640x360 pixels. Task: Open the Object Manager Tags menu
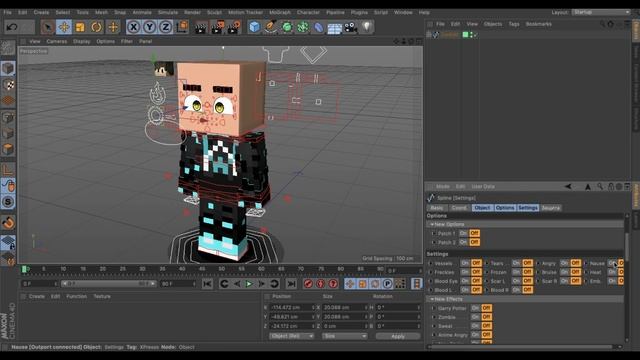pyautogui.click(x=514, y=24)
